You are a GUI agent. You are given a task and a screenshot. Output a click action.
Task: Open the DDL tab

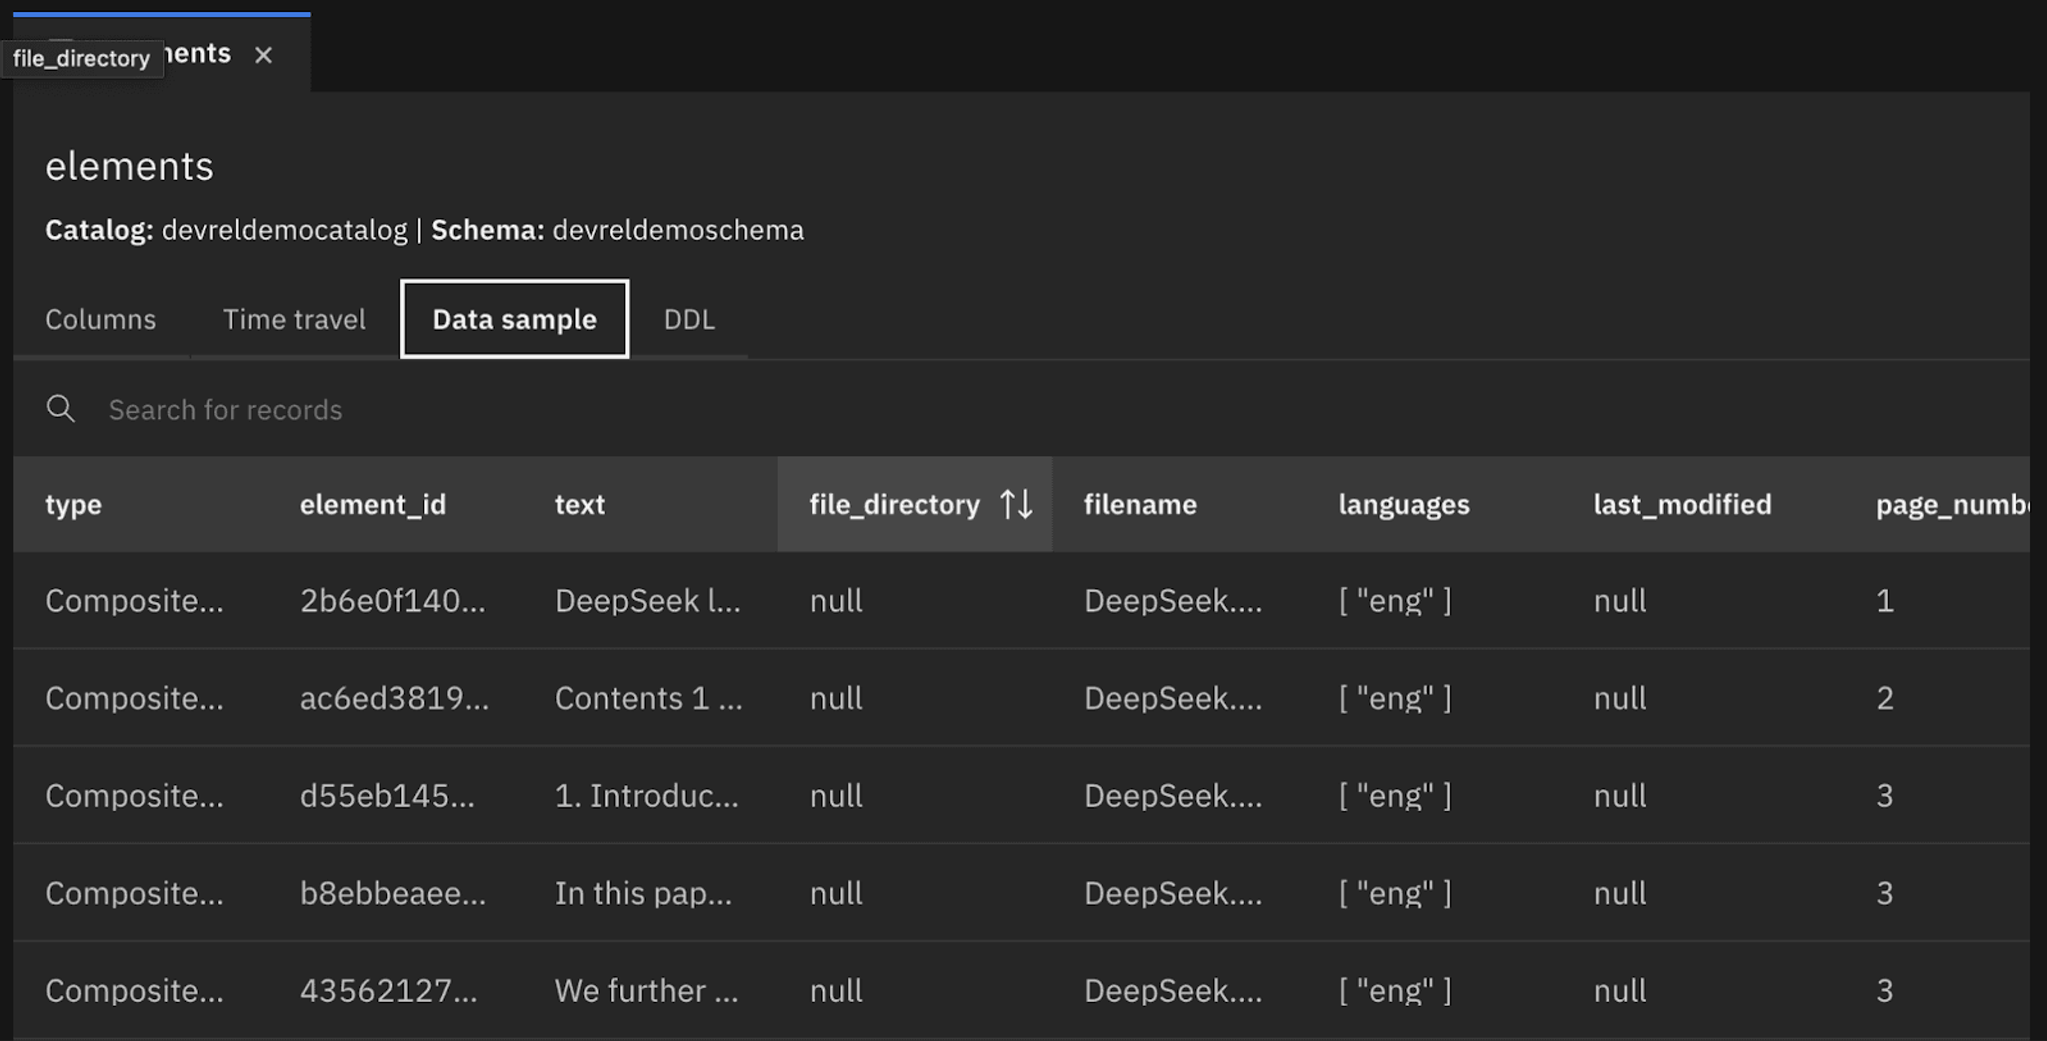tap(689, 319)
